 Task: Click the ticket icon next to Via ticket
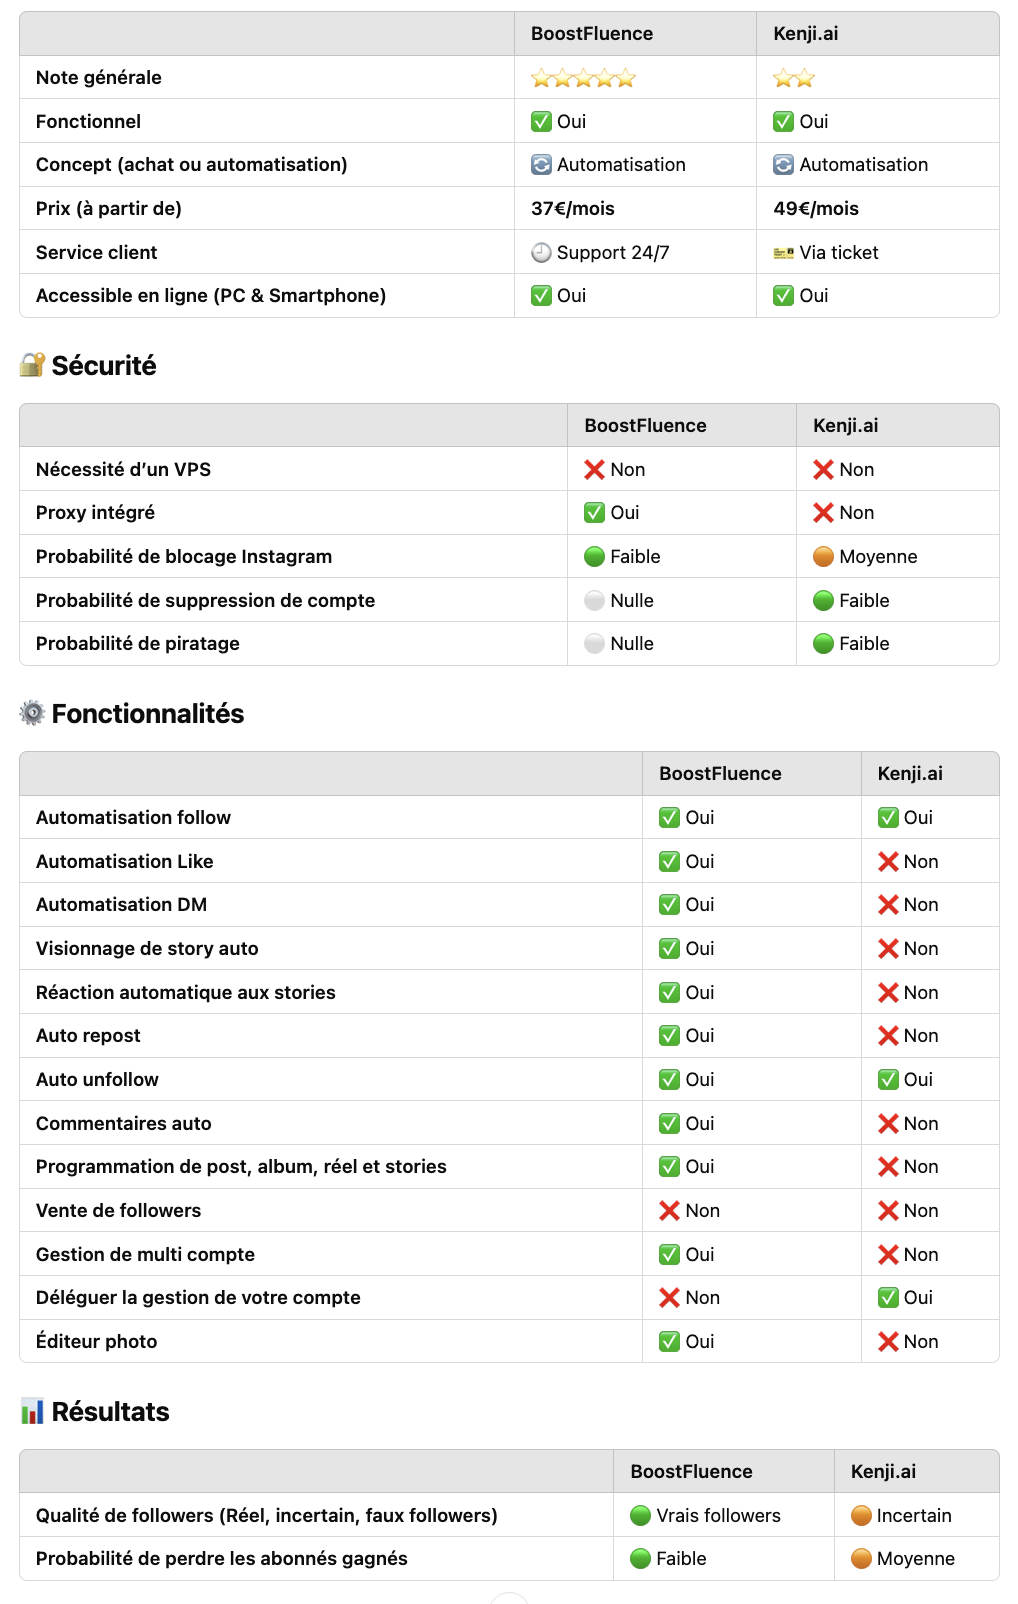(x=784, y=253)
